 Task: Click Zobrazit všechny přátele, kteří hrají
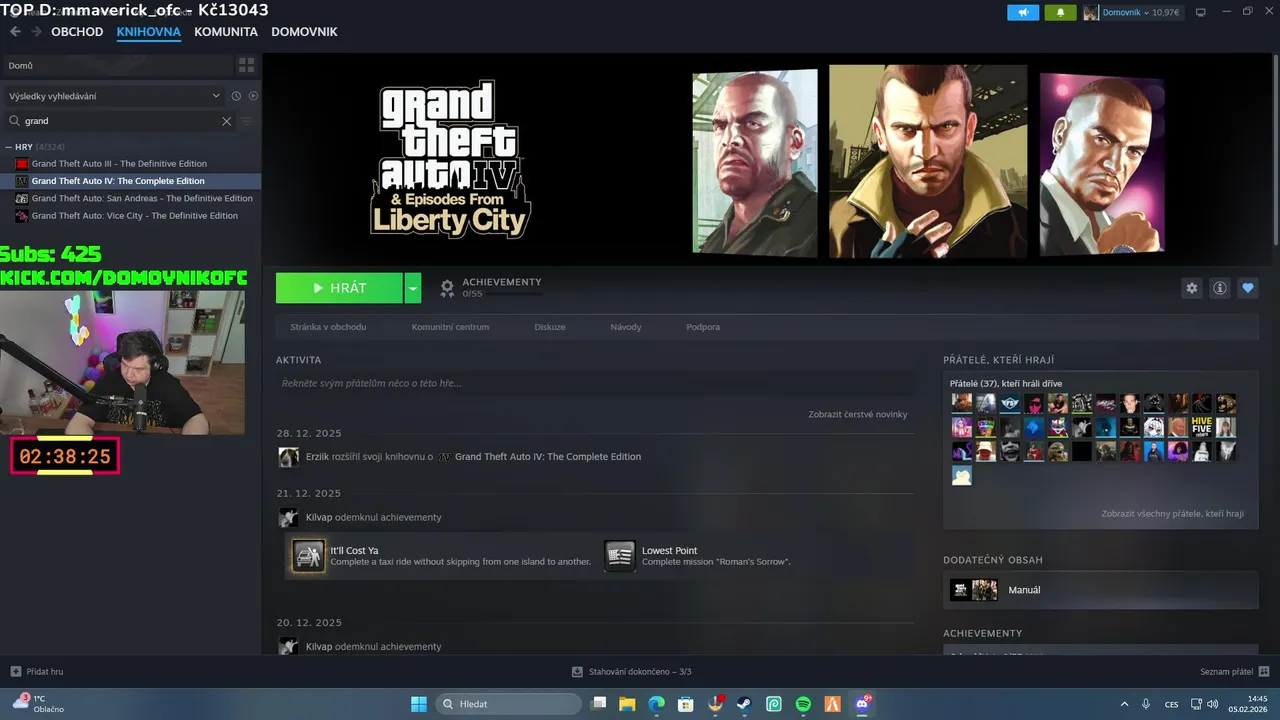(x=1172, y=514)
